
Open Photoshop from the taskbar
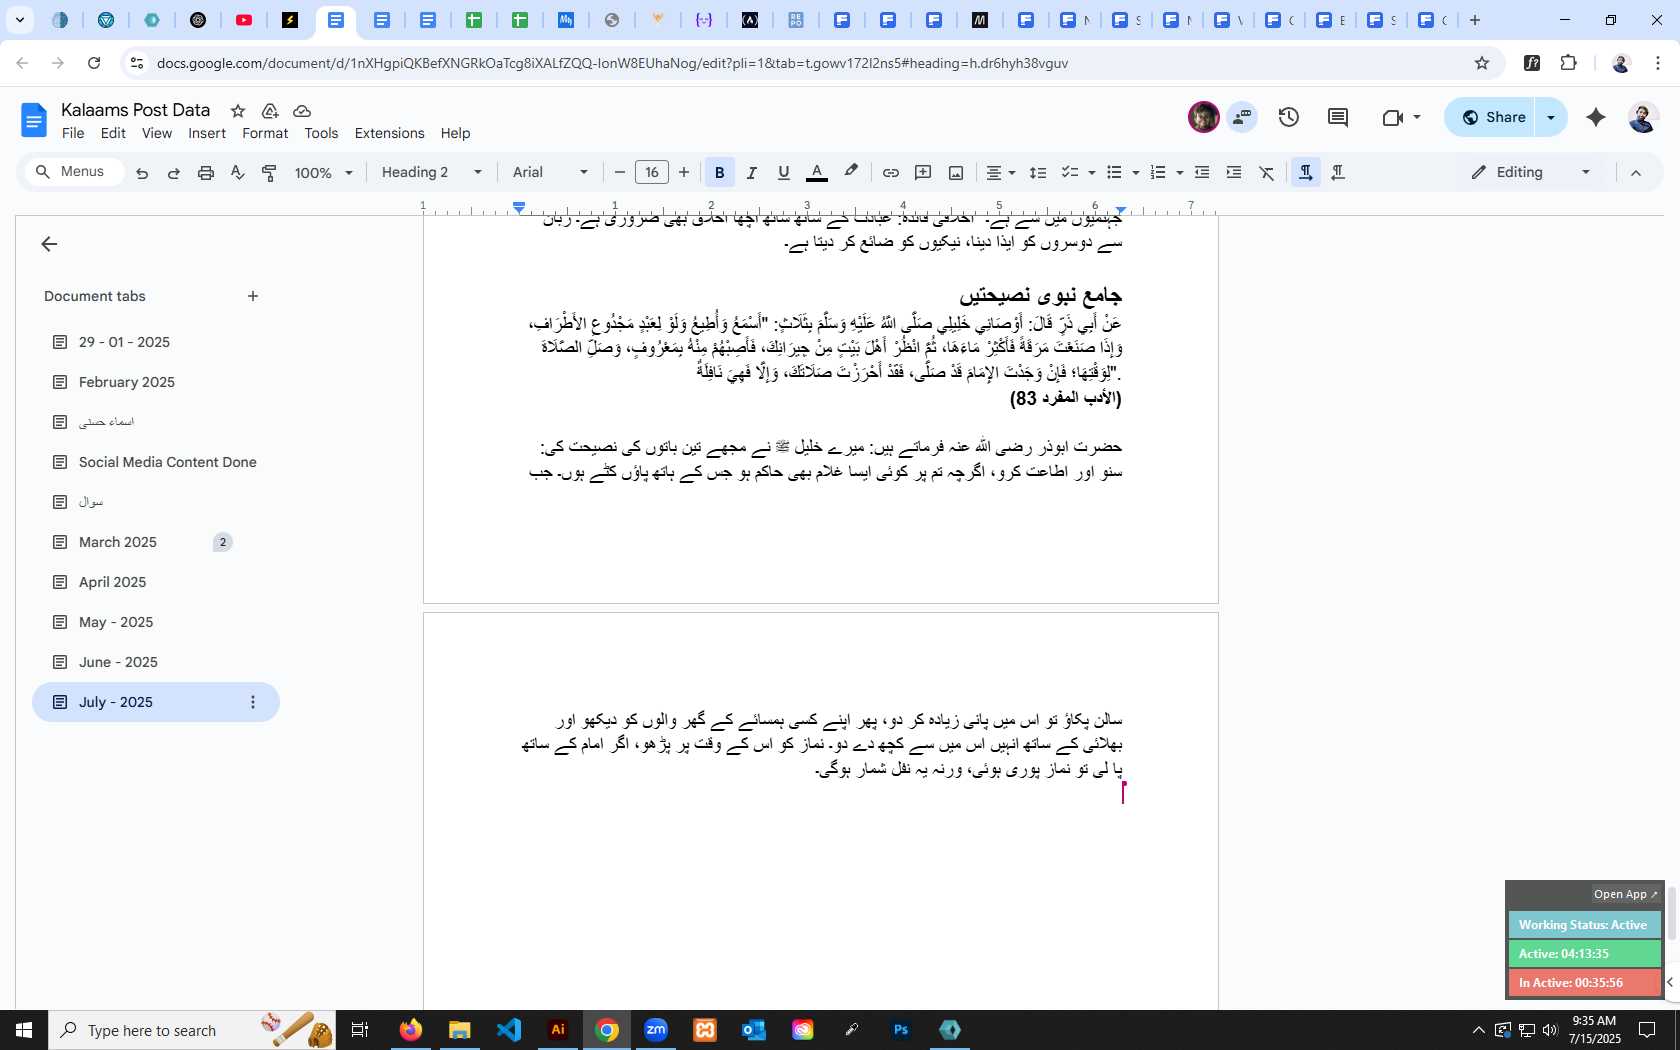point(901,1030)
